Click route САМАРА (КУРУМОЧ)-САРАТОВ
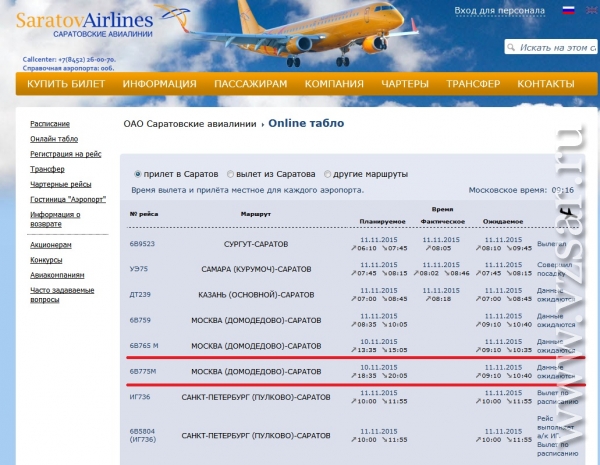 click(x=256, y=269)
